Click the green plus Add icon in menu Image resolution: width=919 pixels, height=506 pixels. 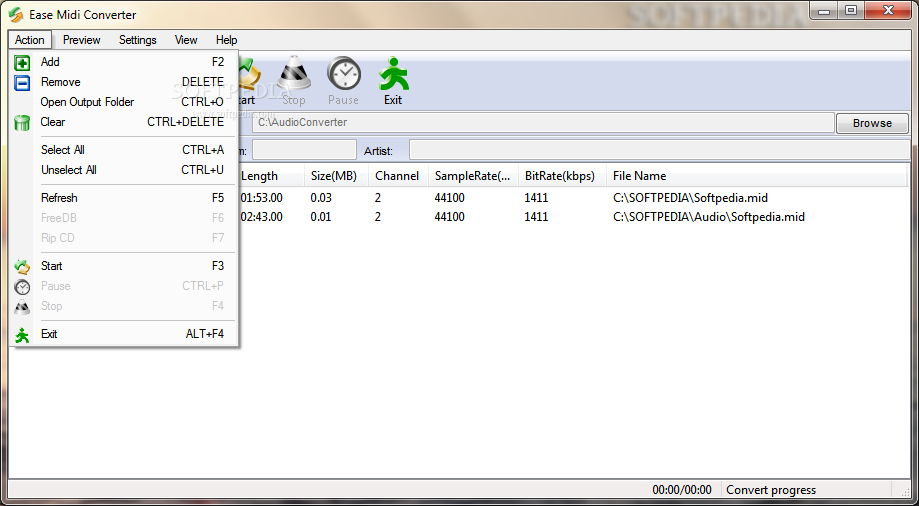point(22,63)
